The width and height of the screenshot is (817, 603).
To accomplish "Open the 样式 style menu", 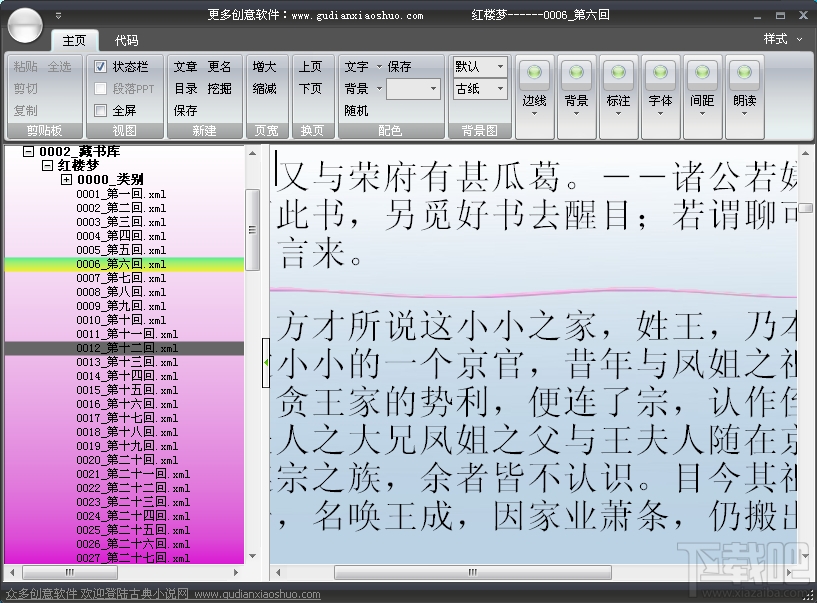I will [x=783, y=39].
